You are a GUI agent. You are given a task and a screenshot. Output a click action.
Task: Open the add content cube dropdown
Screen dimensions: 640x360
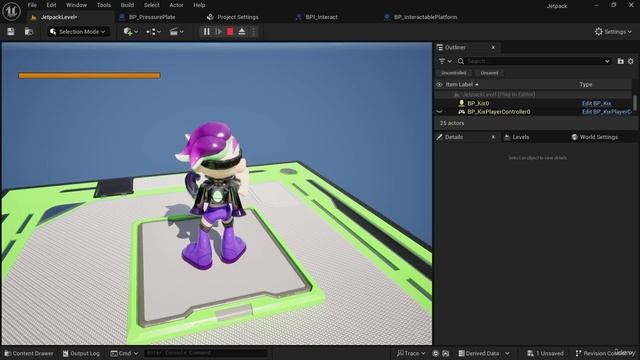tap(131, 31)
